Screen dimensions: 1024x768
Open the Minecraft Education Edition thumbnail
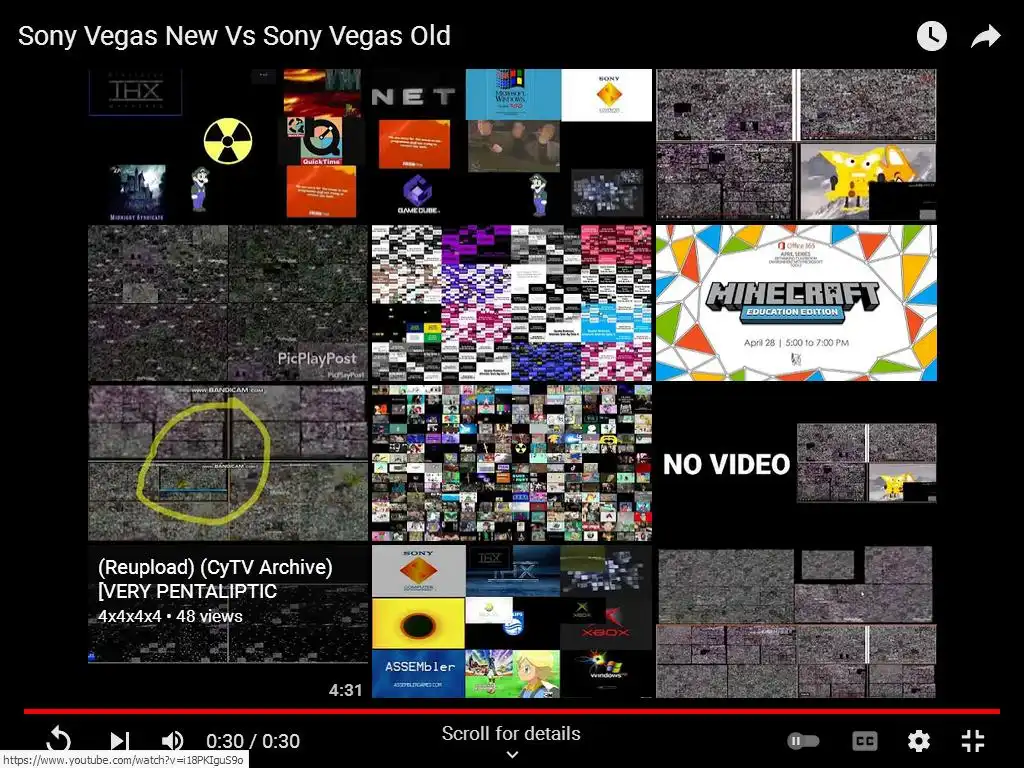pos(796,303)
